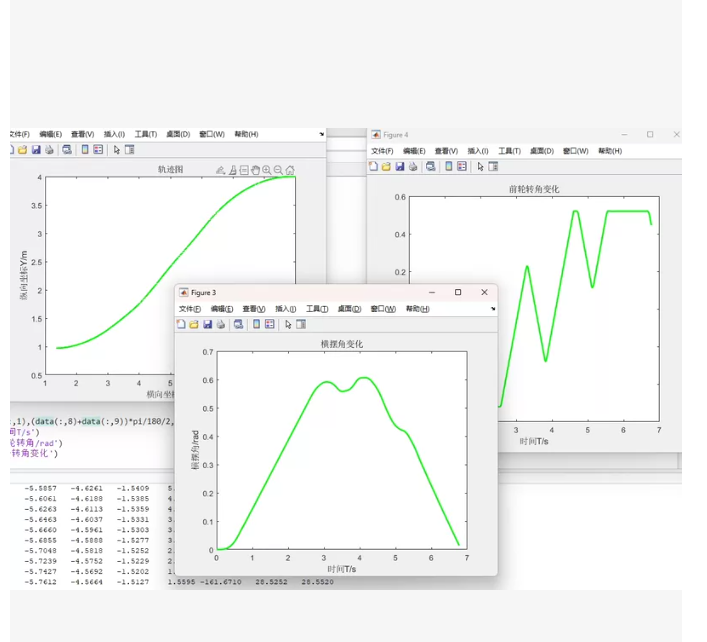Activate Zoom Out on the 轨迹图 axes toolbar
707x642 pixels.
tap(278, 170)
